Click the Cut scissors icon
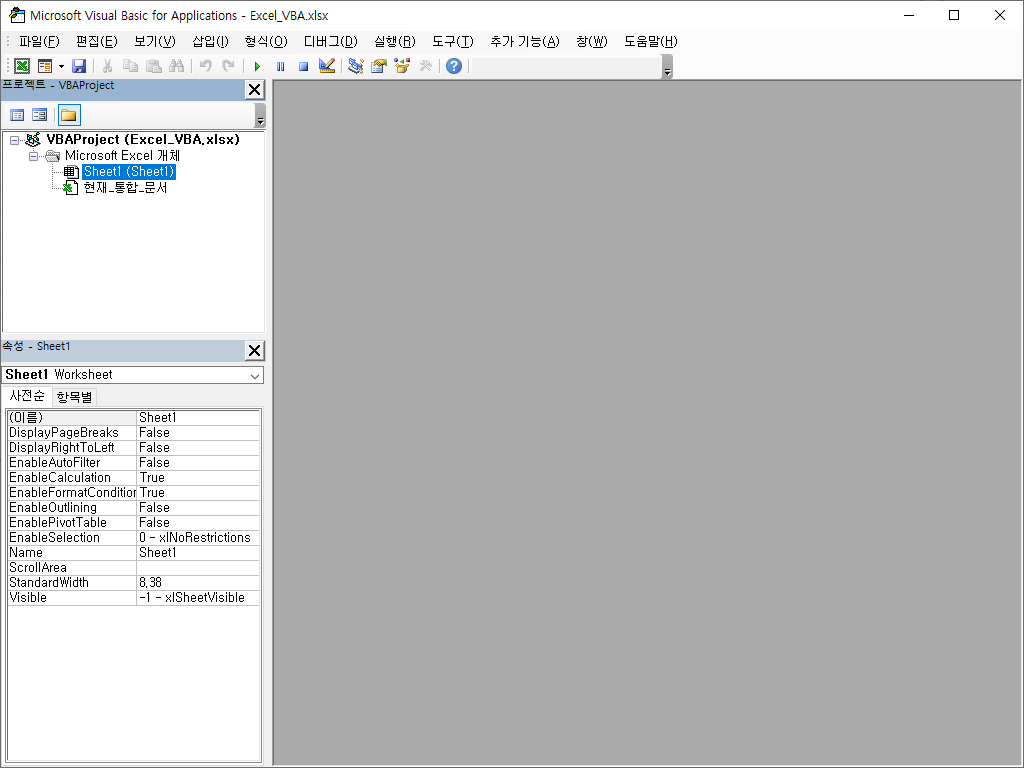The image size is (1024, 768). pyautogui.click(x=108, y=66)
